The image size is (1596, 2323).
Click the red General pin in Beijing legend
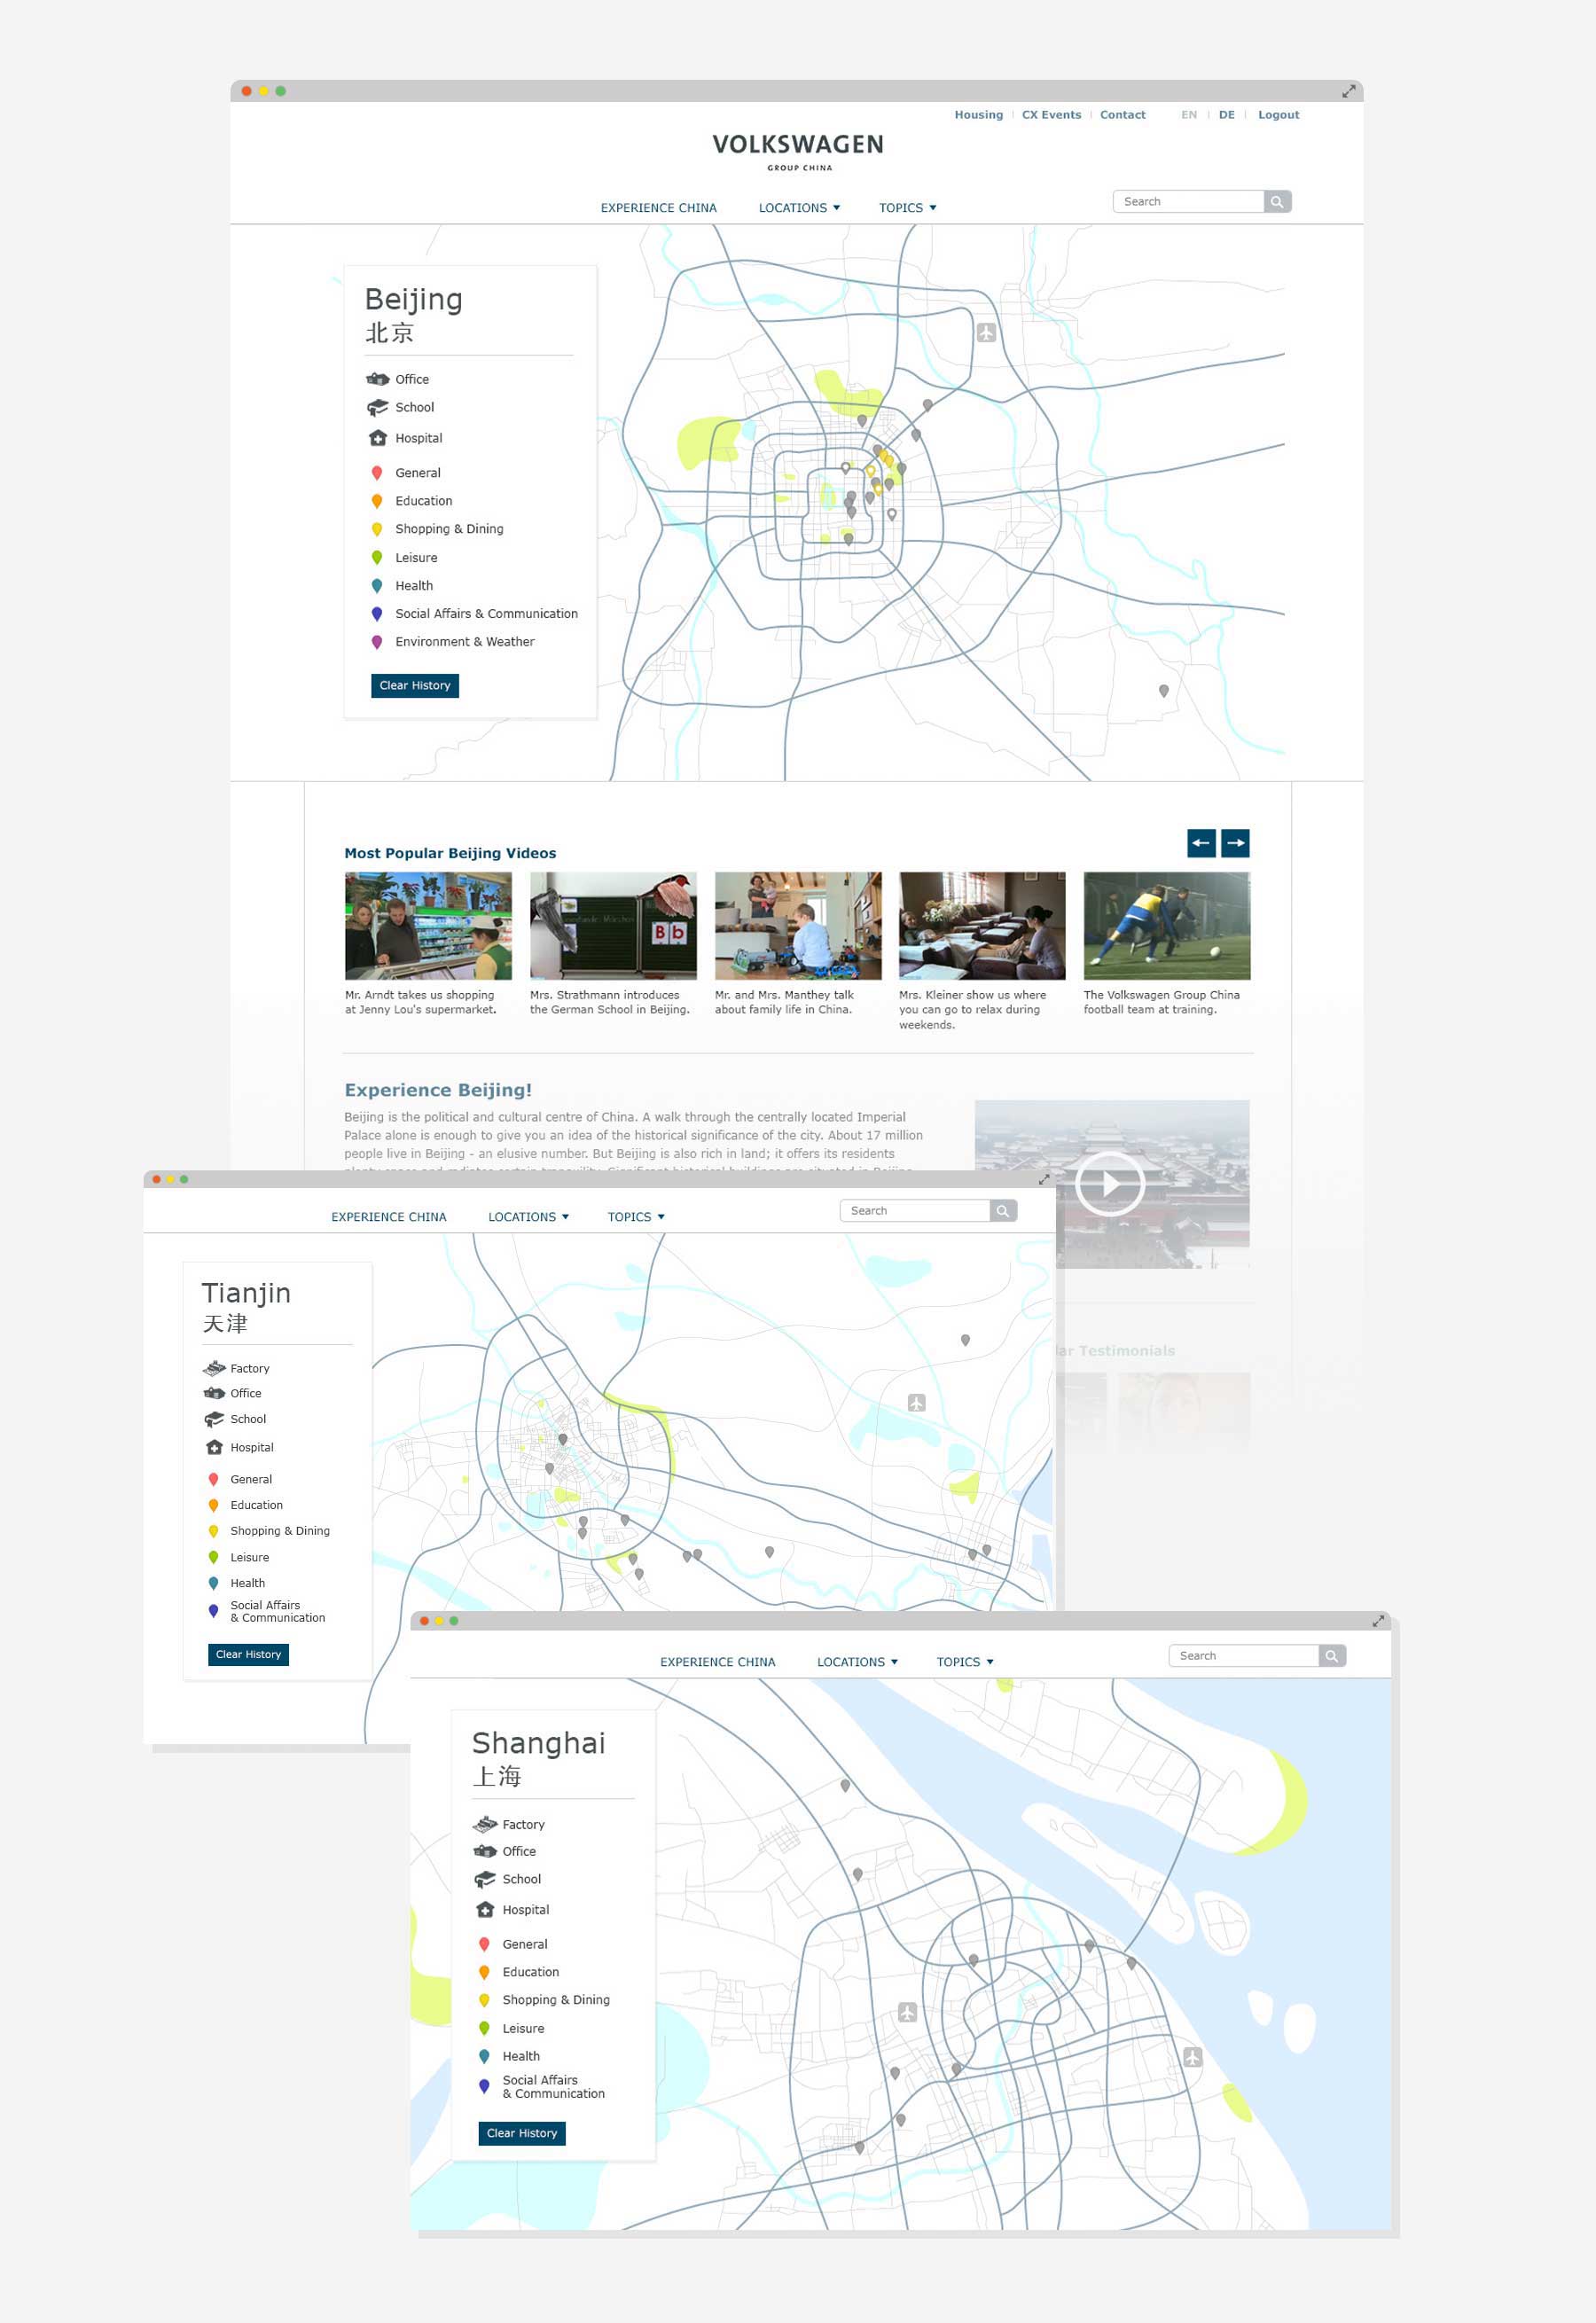(377, 473)
